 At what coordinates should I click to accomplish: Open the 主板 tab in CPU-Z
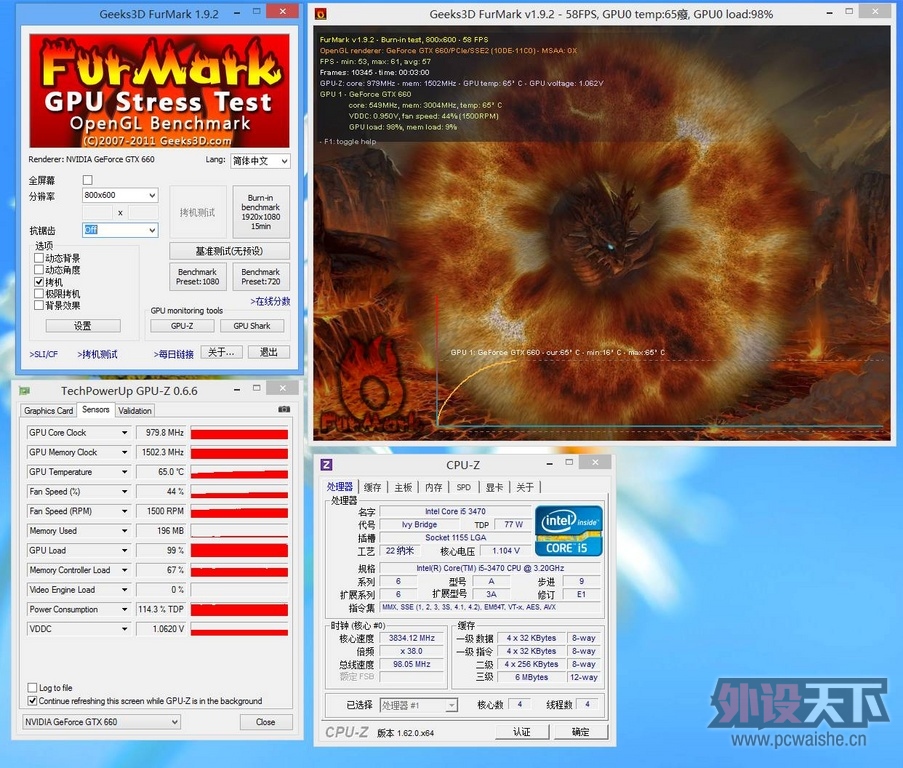403,487
